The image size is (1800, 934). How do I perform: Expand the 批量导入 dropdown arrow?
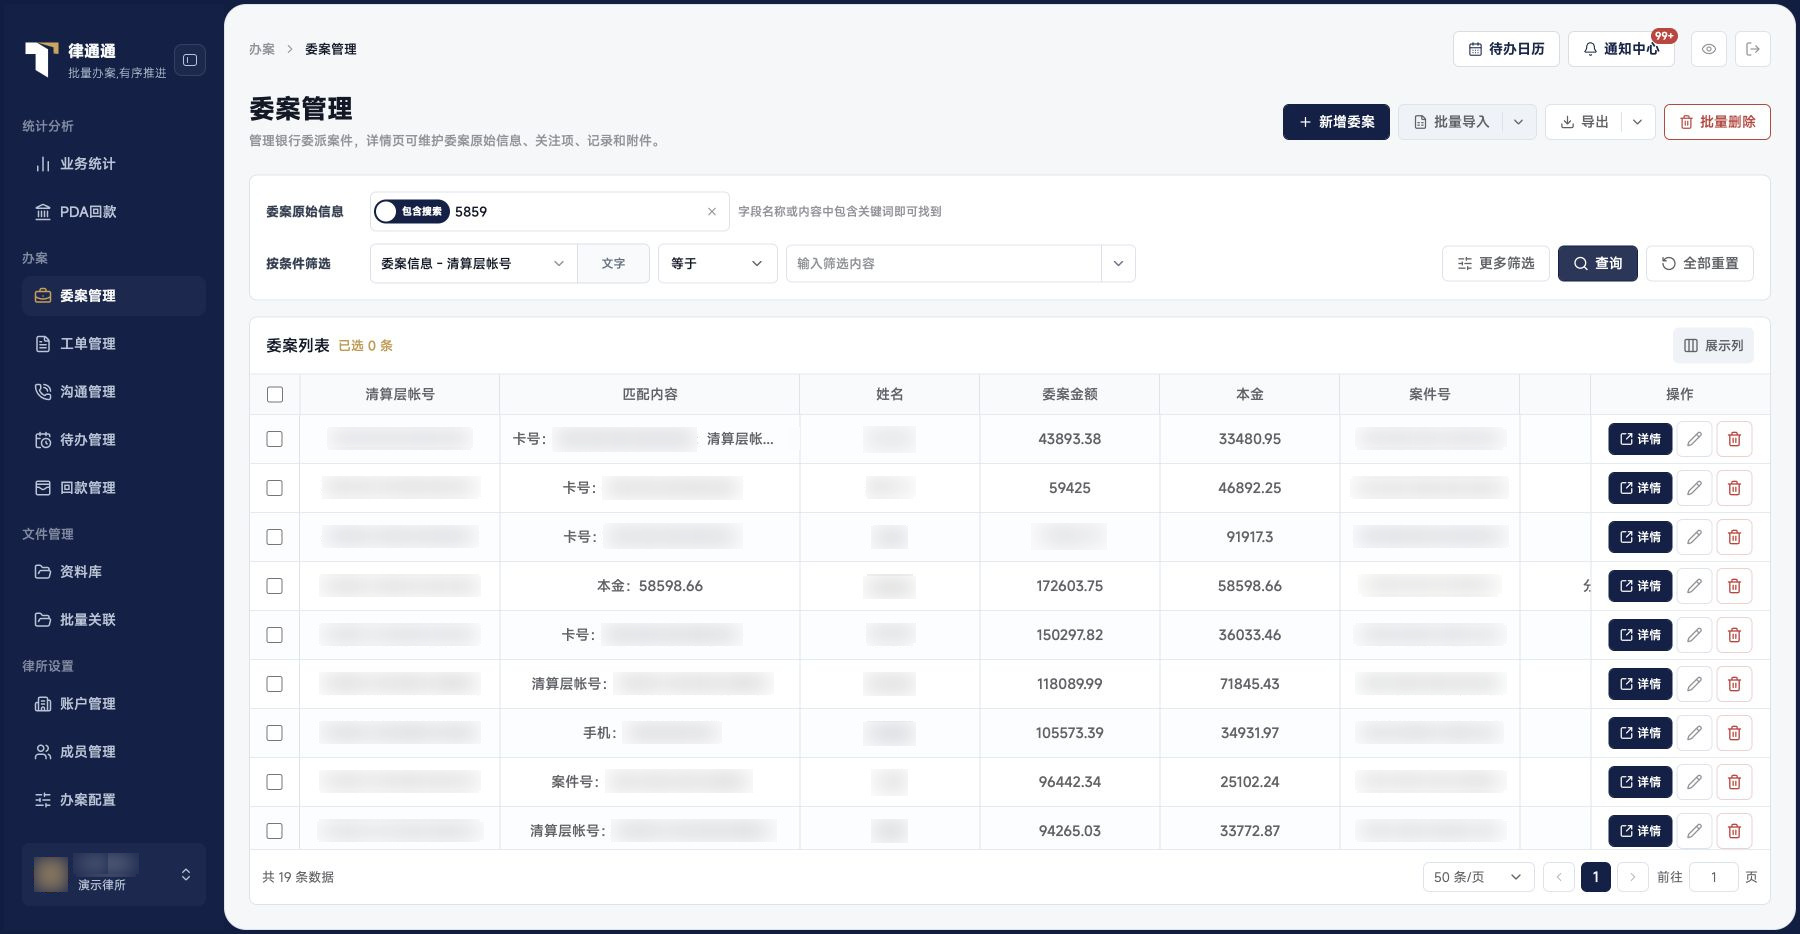coord(1518,122)
